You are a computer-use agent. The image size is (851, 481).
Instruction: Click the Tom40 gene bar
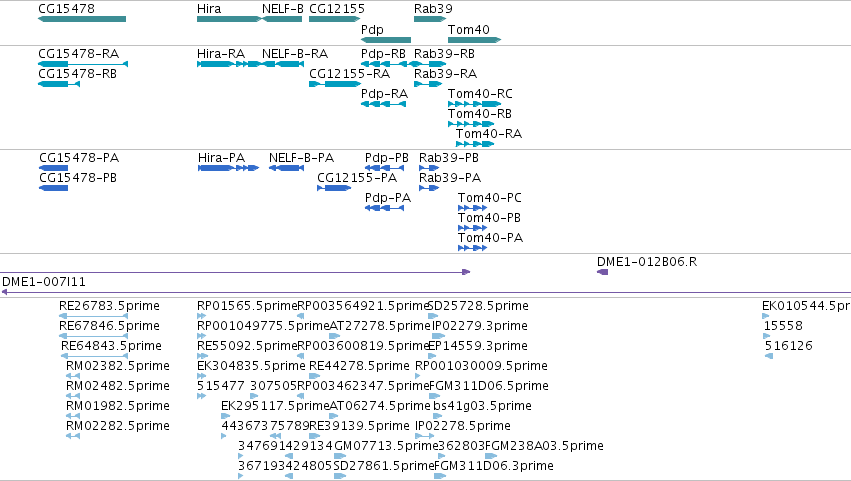474,40
